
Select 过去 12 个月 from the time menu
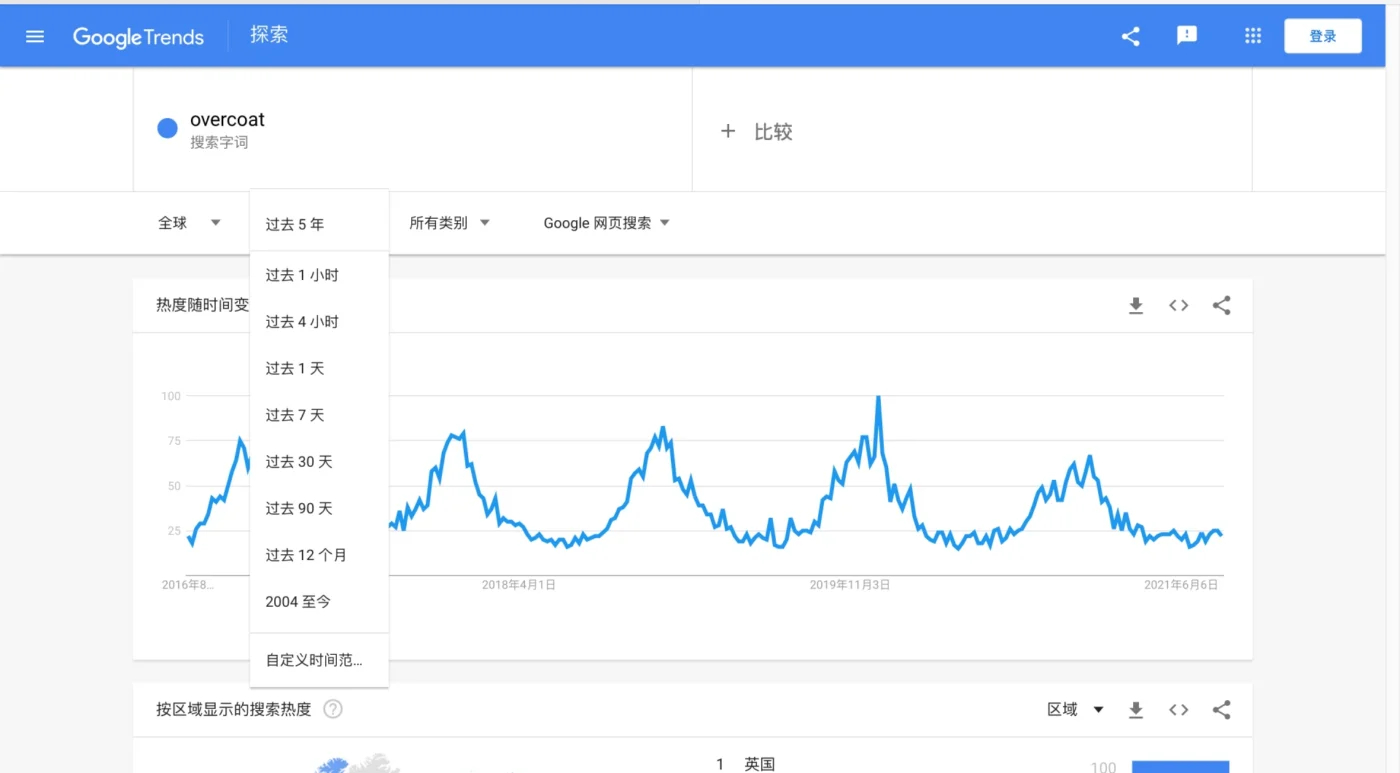[306, 555]
